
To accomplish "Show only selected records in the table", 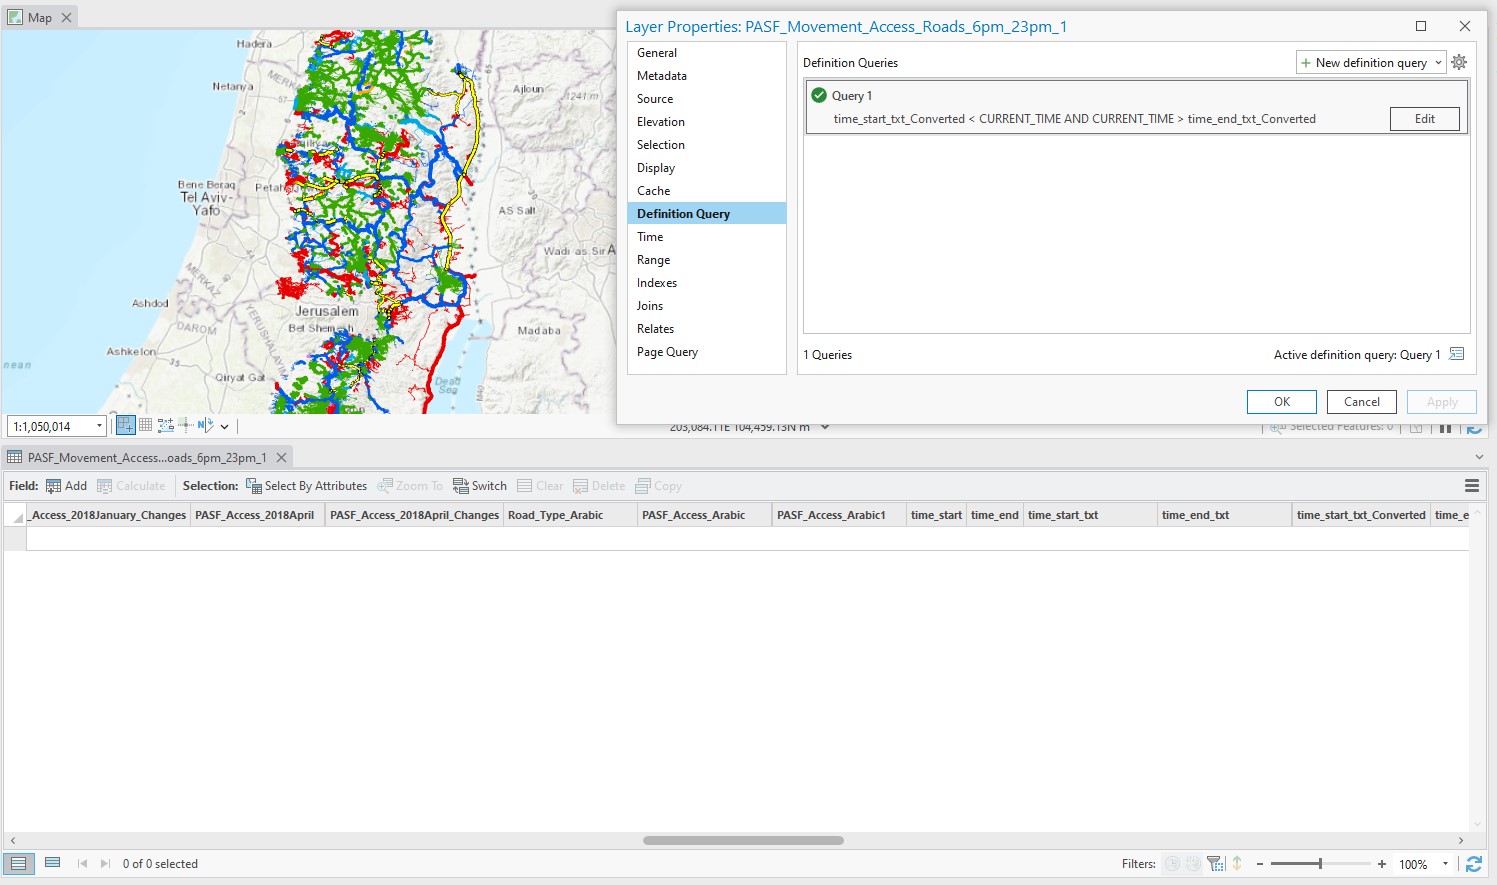I will (53, 862).
